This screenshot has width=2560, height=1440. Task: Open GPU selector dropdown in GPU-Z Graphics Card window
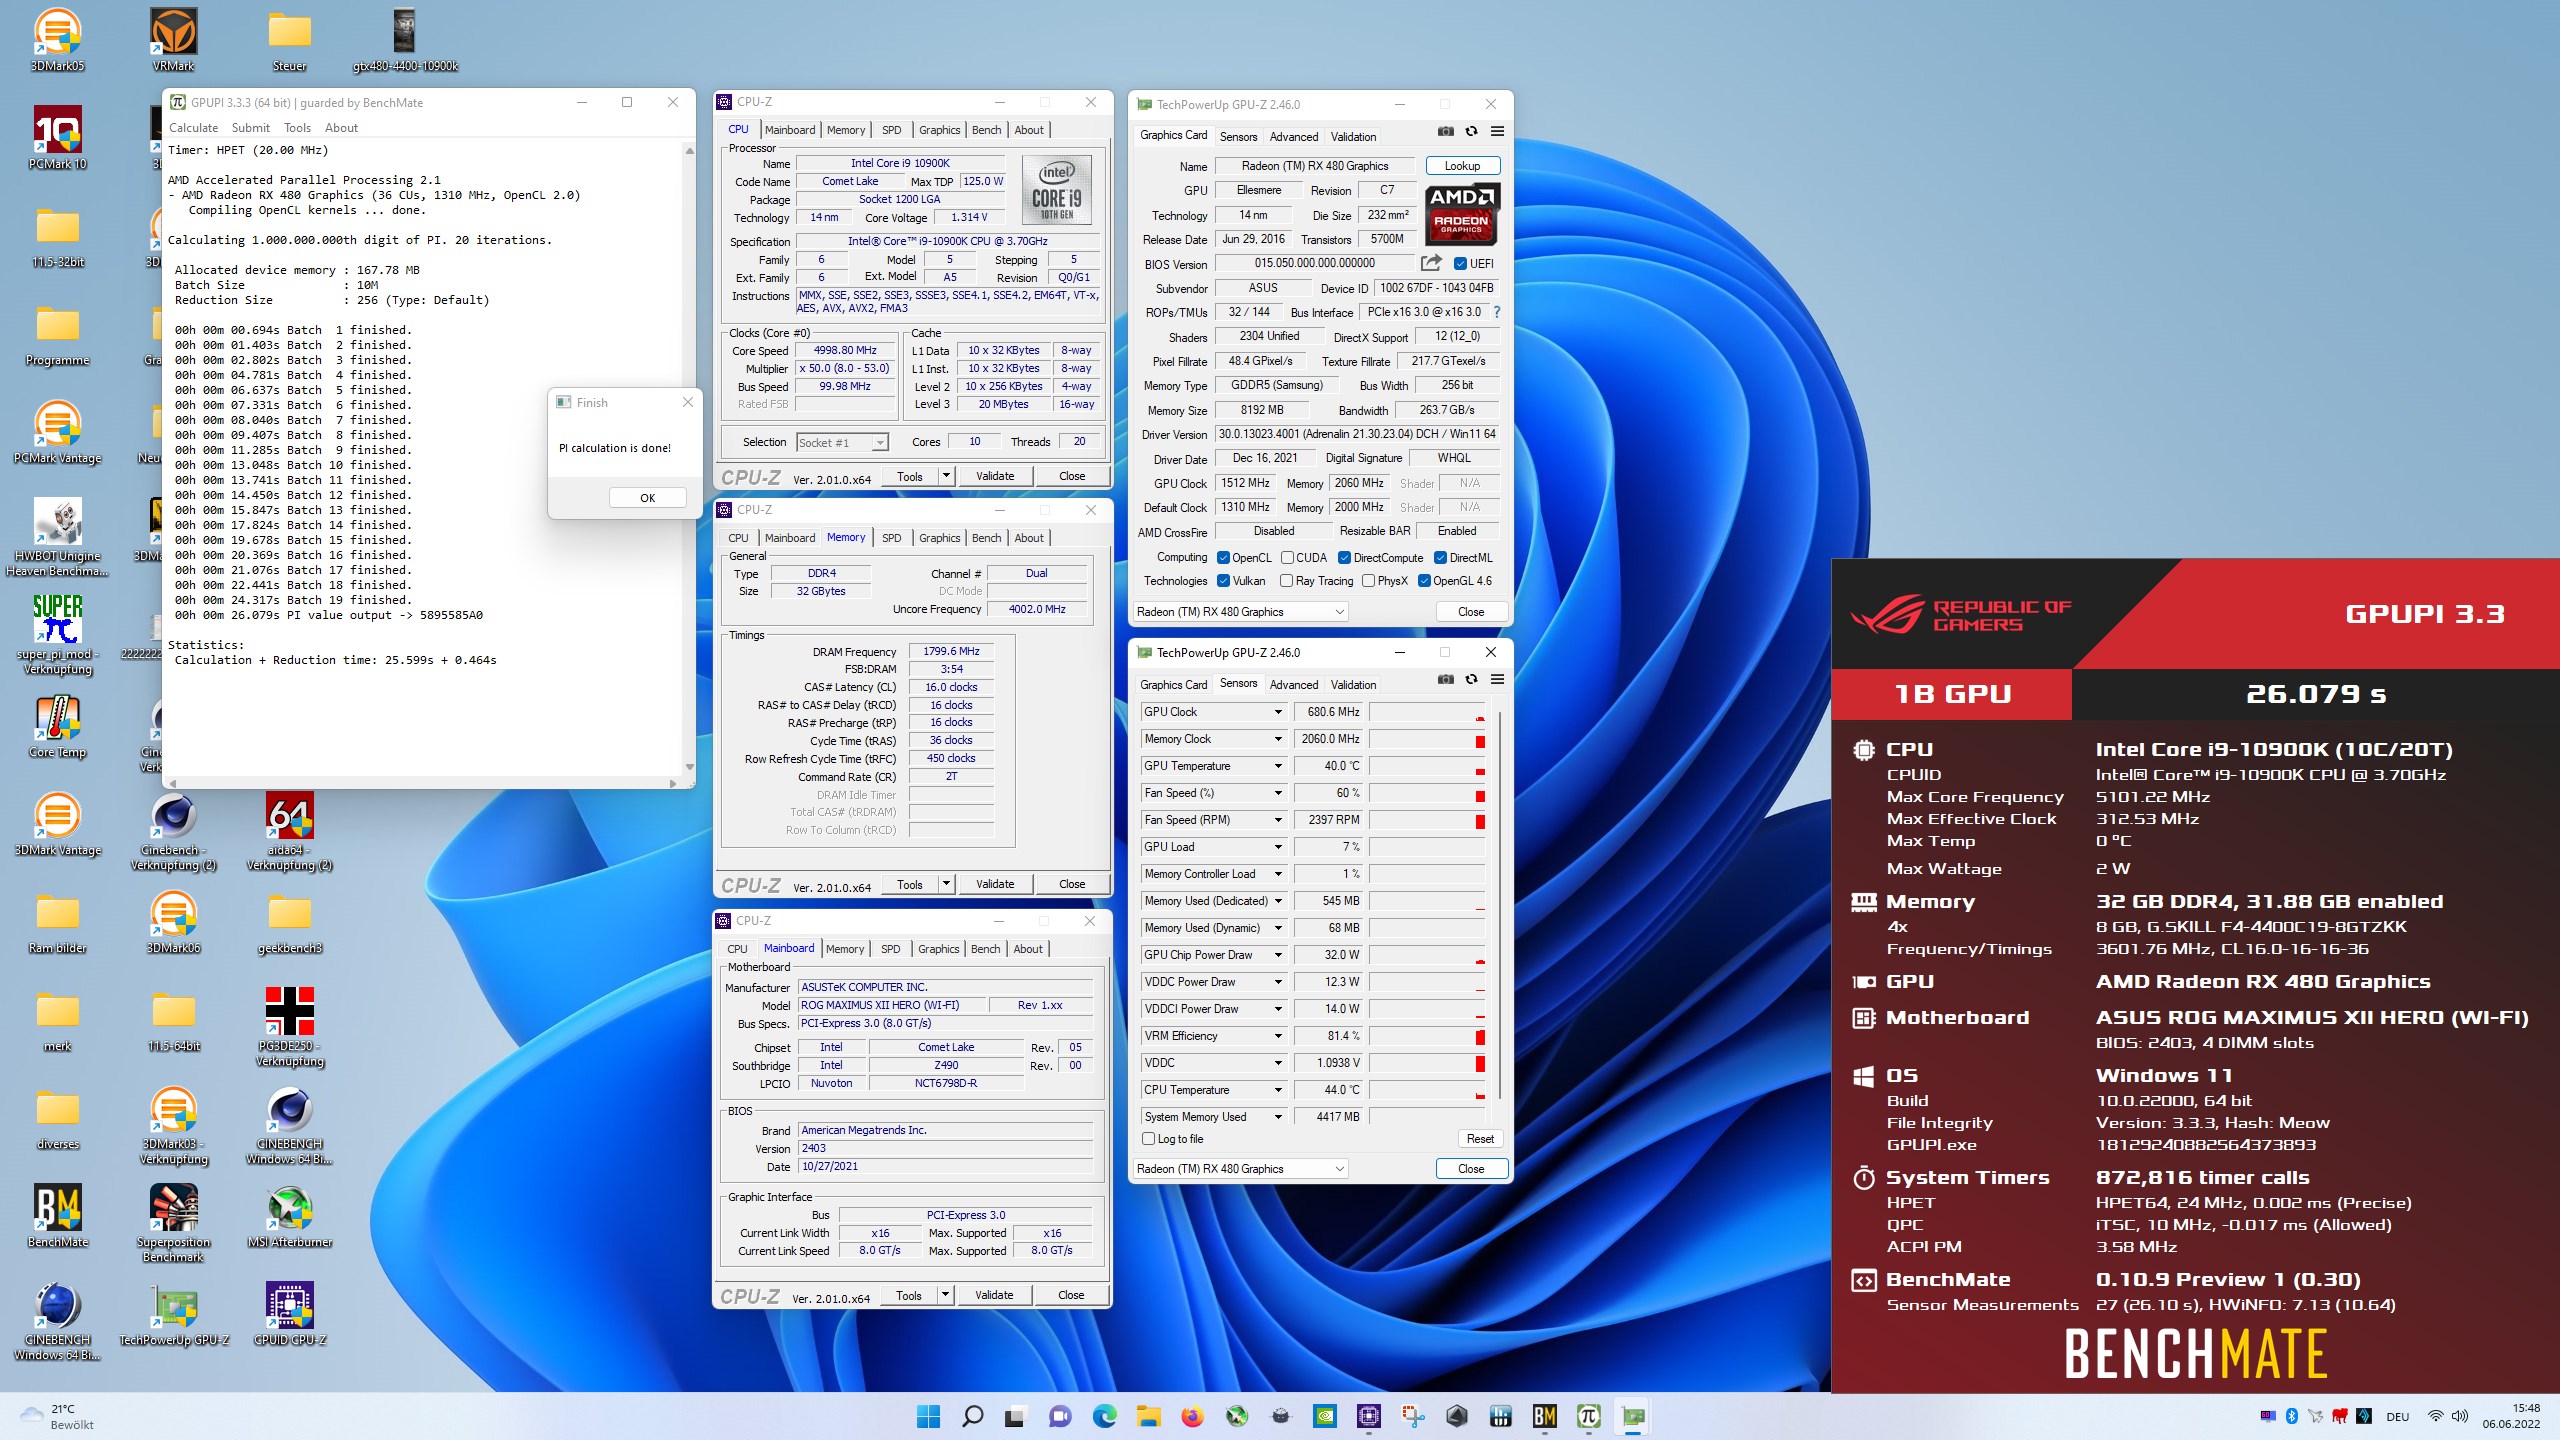click(x=1240, y=612)
